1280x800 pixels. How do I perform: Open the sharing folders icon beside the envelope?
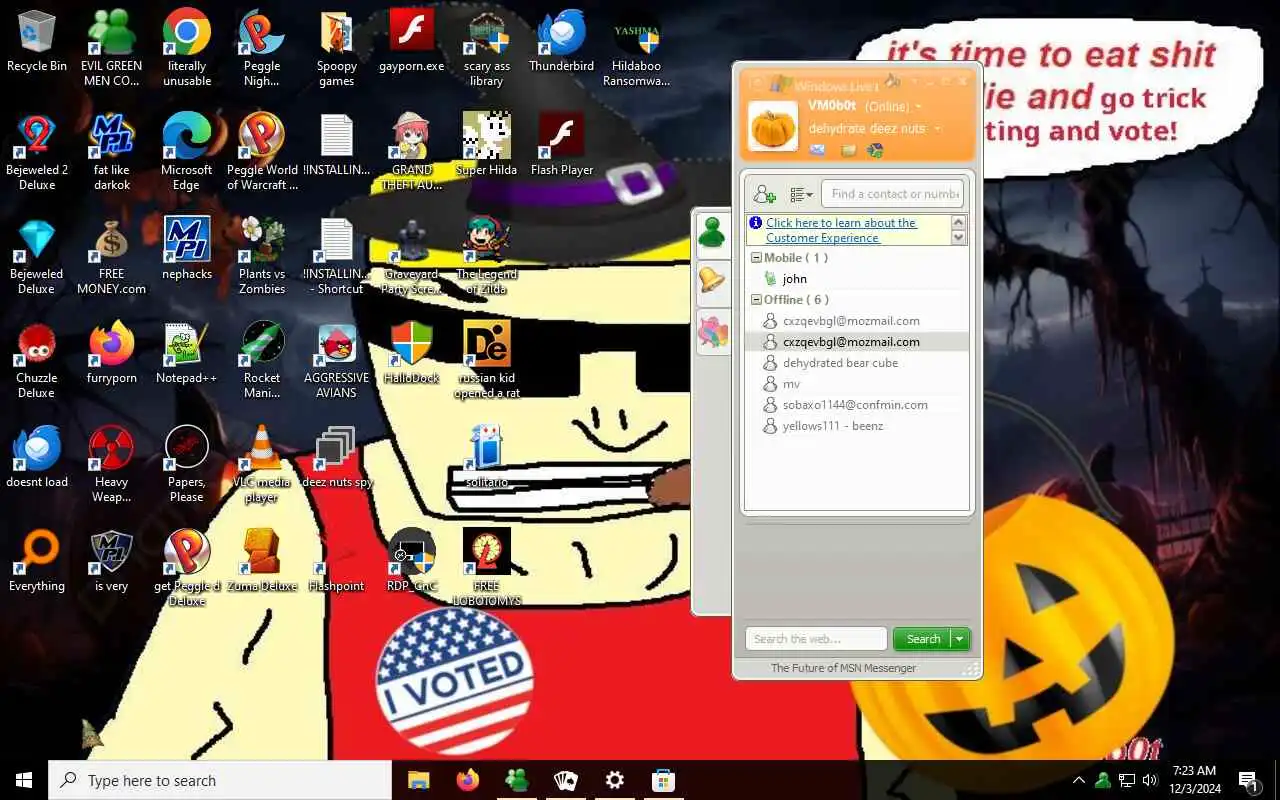847,150
